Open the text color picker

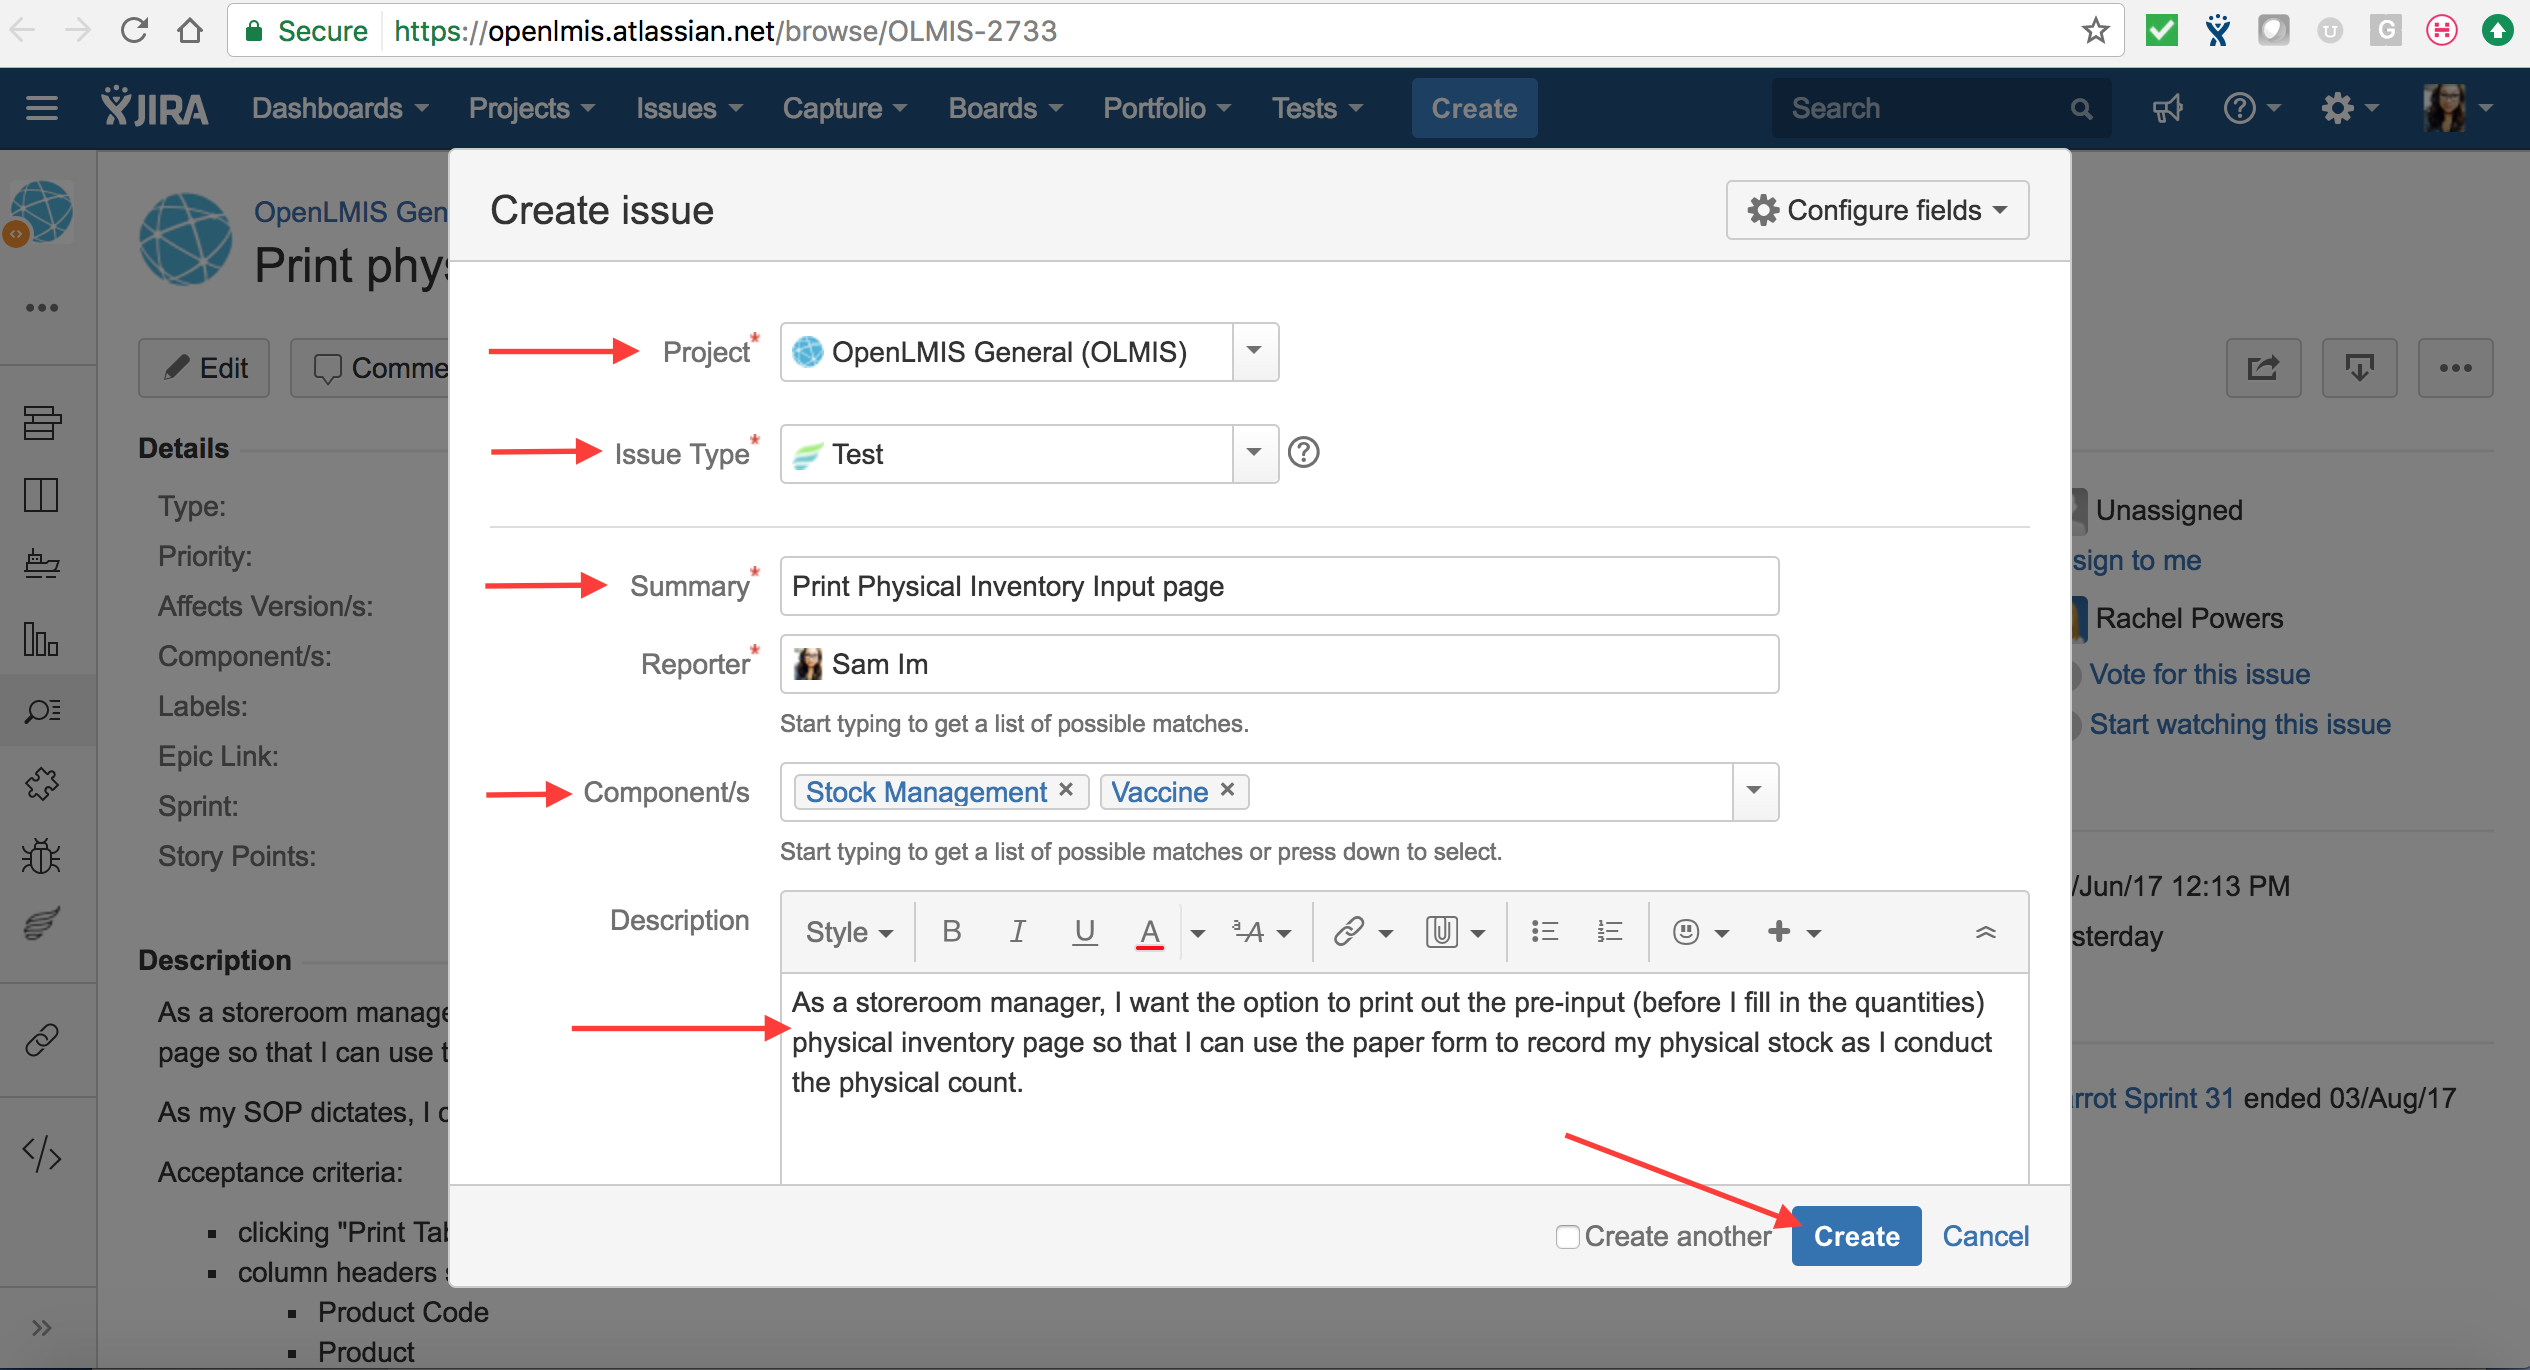click(x=1198, y=932)
